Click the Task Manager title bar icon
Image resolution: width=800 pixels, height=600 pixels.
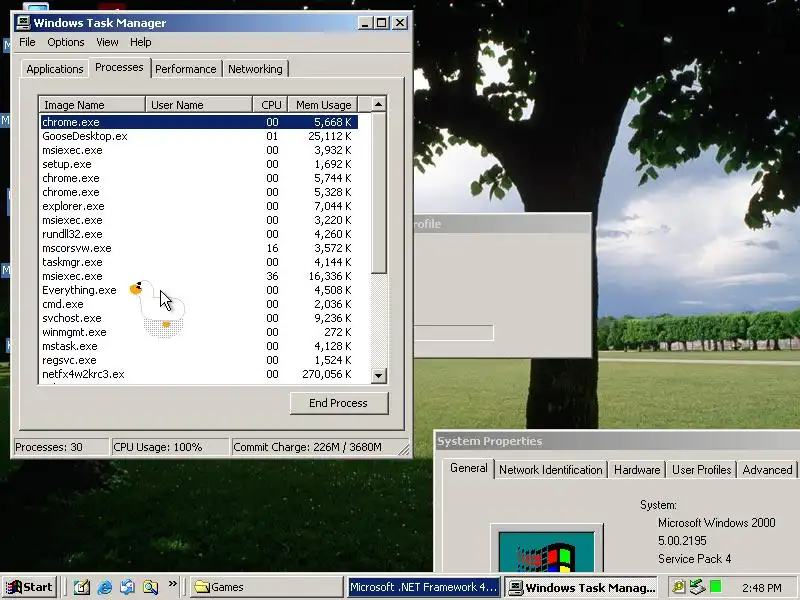[23, 22]
